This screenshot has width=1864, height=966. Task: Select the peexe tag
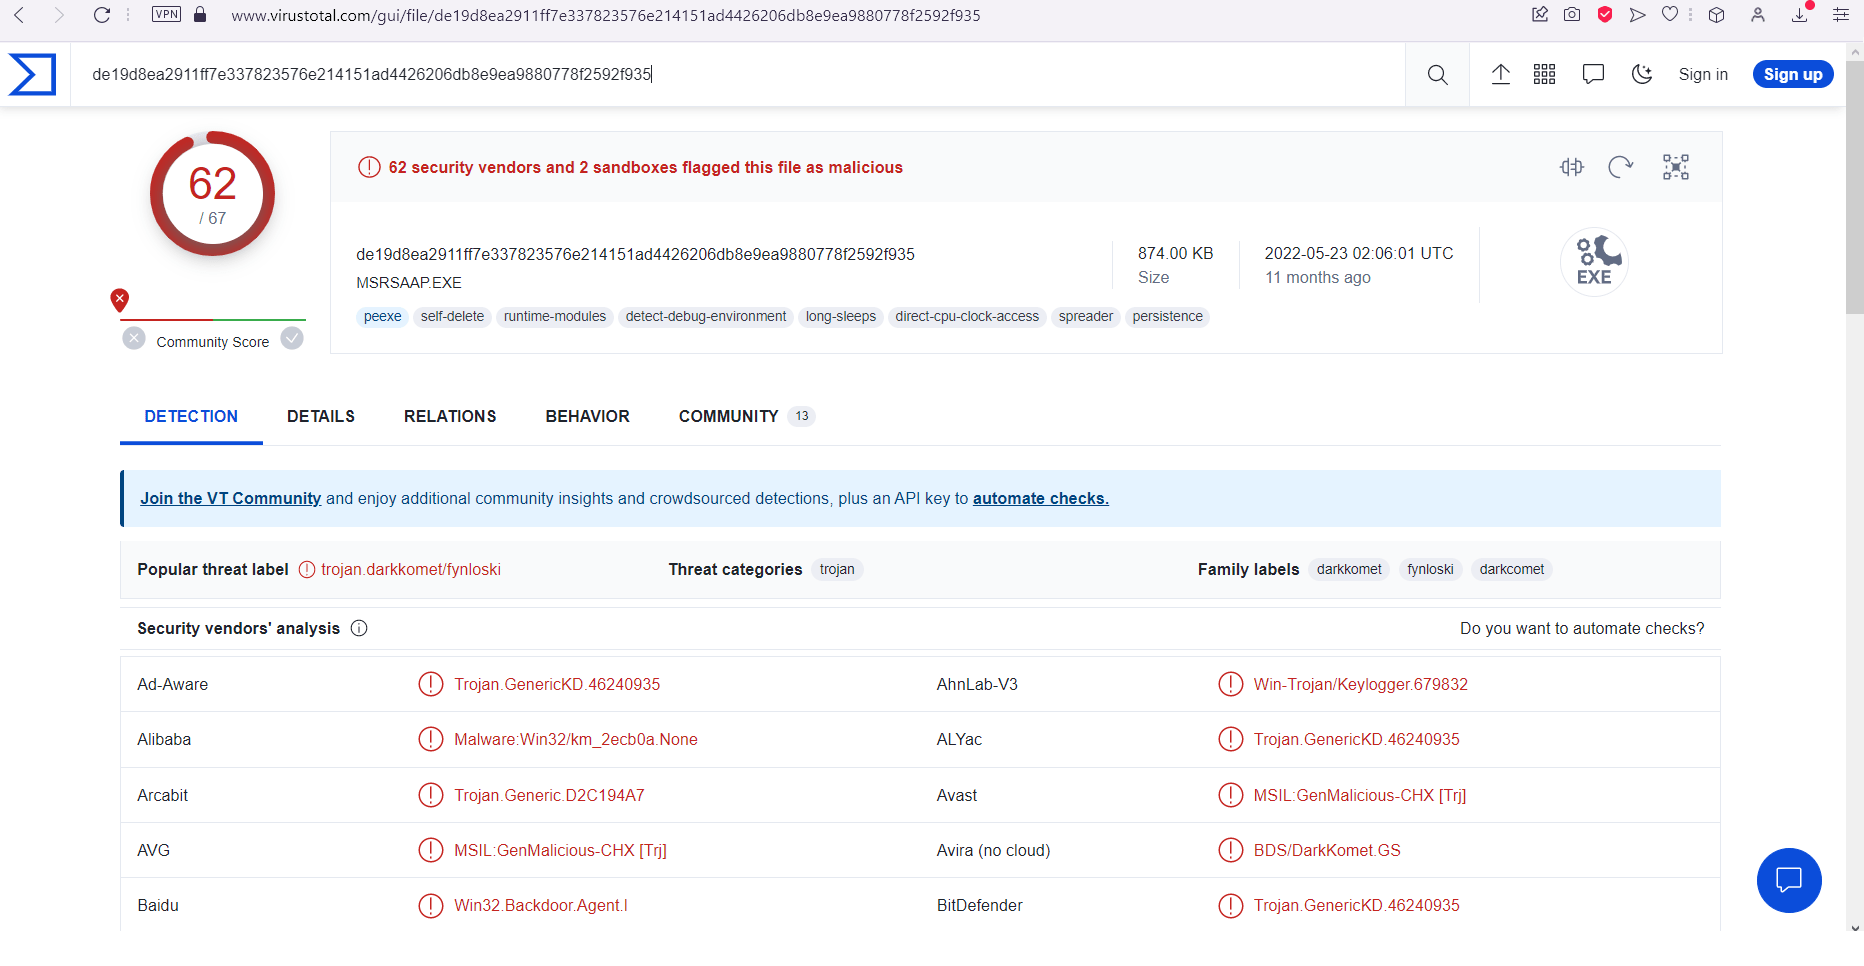pos(382,317)
